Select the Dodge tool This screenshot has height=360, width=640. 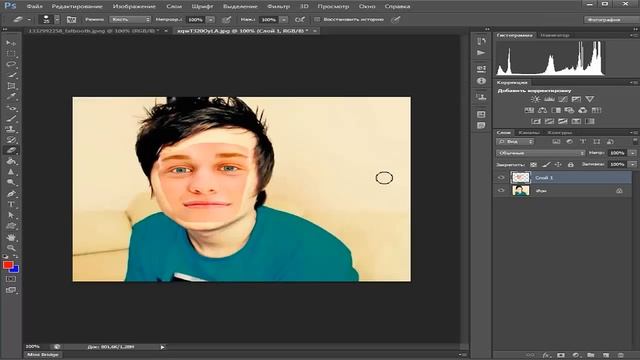(x=11, y=182)
